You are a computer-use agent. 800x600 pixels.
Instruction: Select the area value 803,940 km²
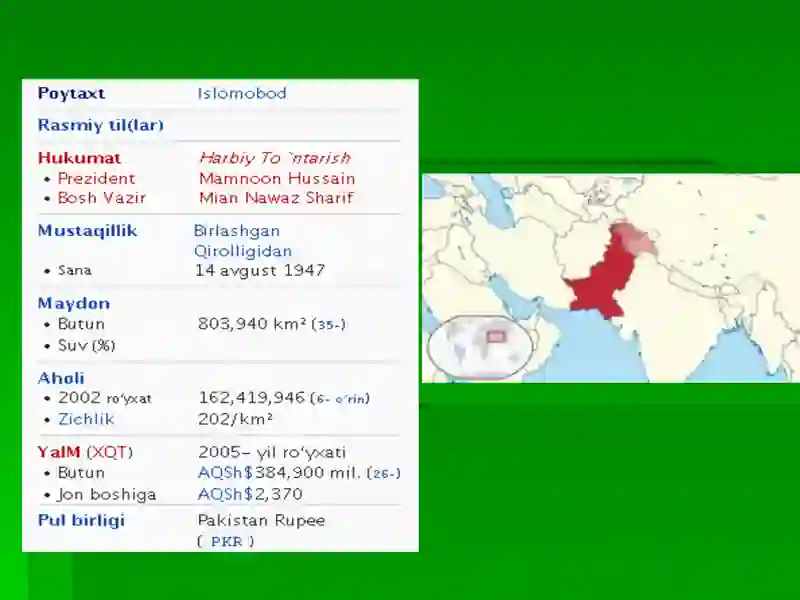coord(252,324)
